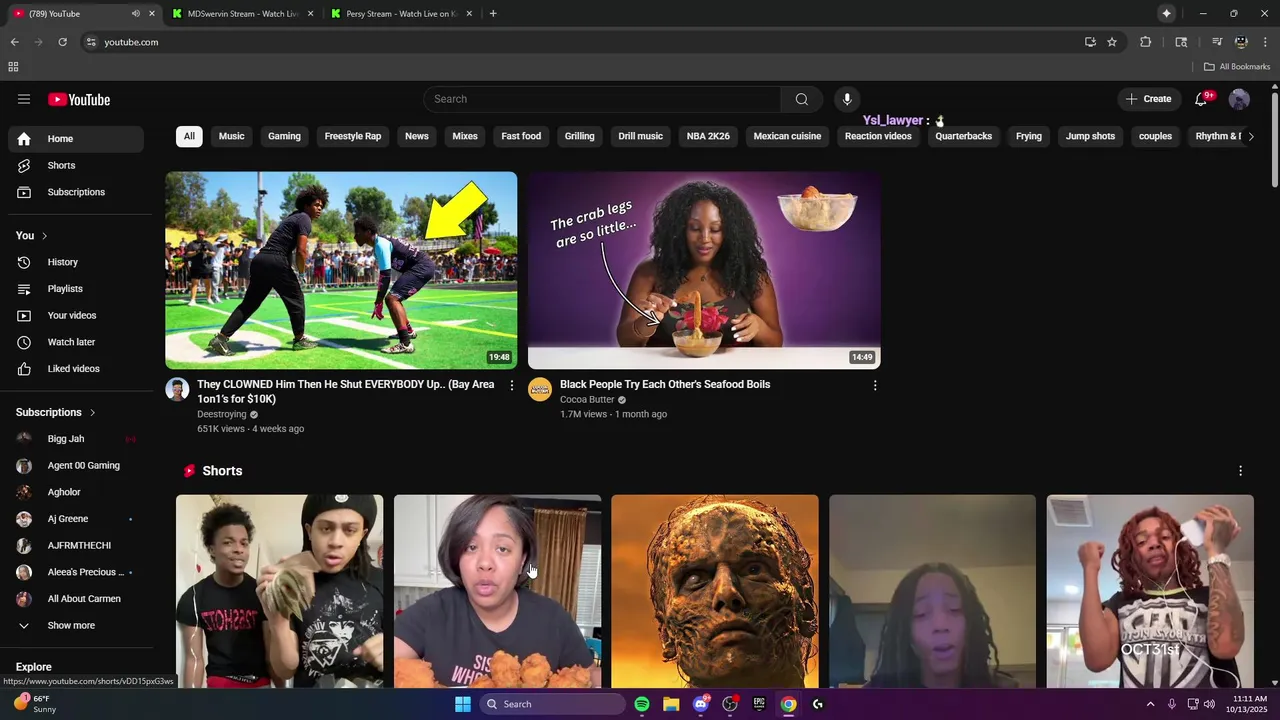Open the mummy face Short thumbnail
Image resolution: width=1280 pixels, height=720 pixels.
715,591
